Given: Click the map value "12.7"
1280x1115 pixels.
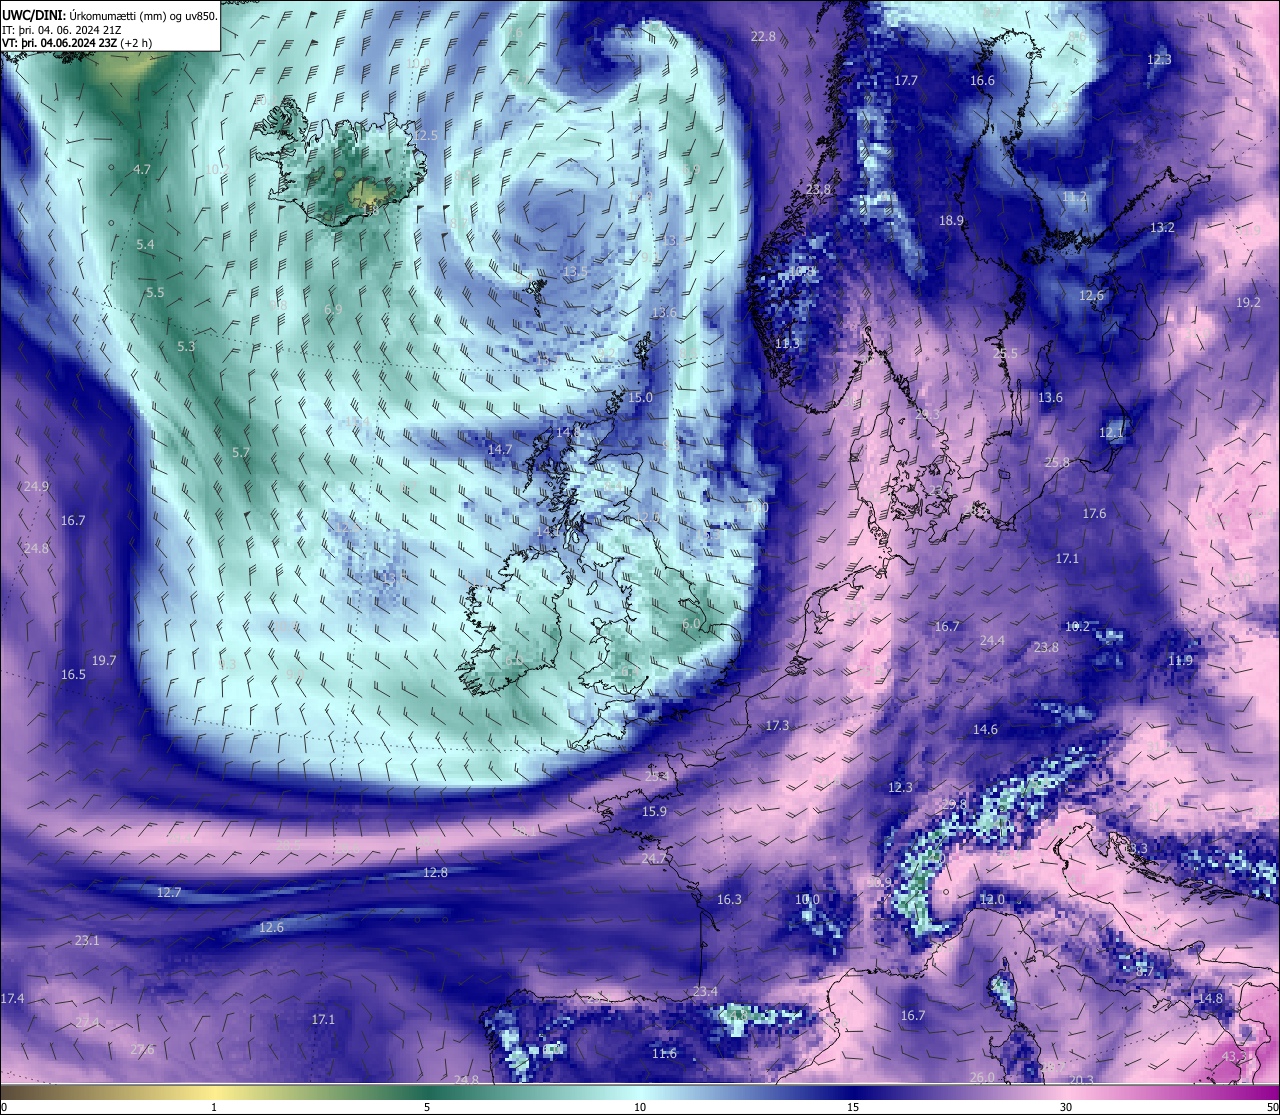Looking at the screenshot, I should click(x=169, y=892).
